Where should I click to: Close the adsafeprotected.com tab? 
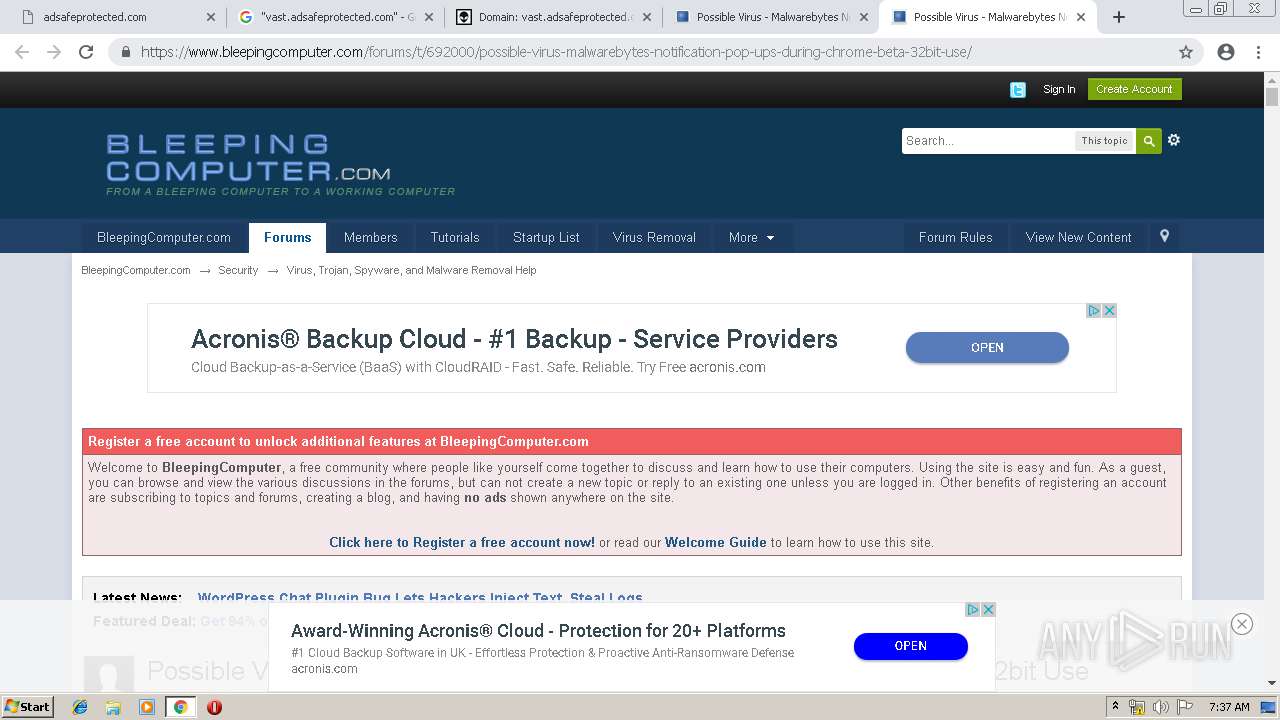click(210, 17)
